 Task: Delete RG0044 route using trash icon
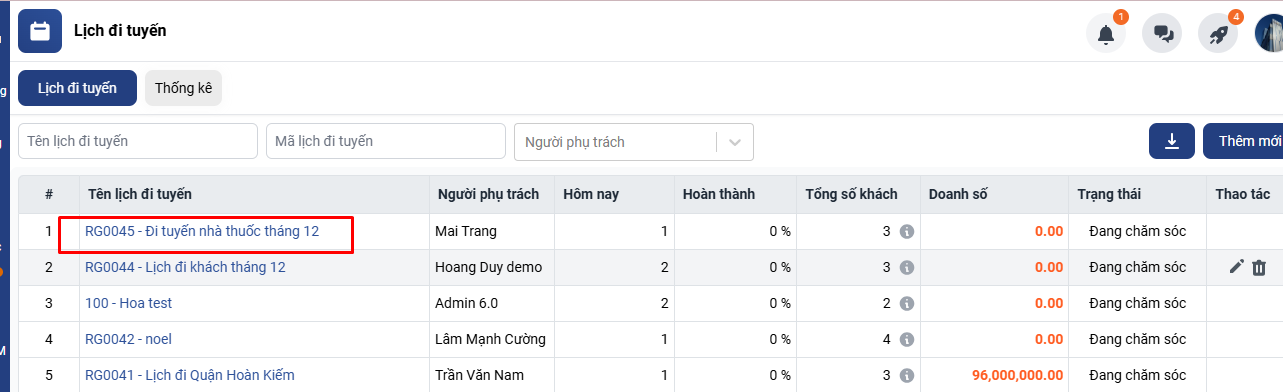1259,267
